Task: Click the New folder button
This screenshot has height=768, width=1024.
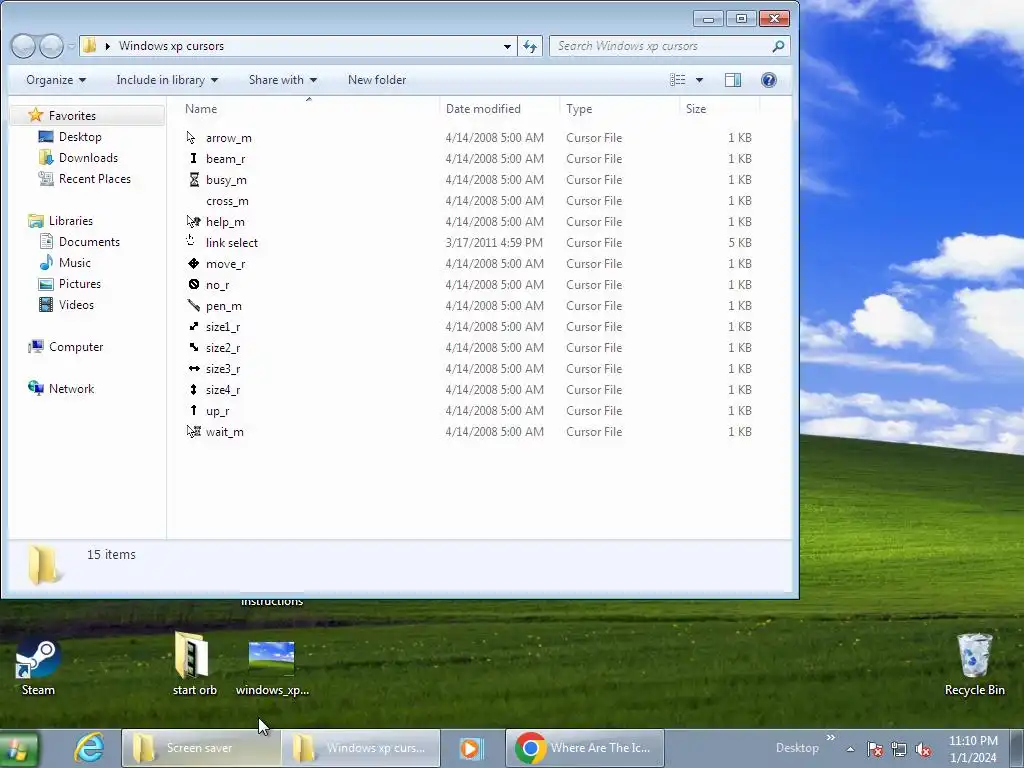Action: click(377, 80)
